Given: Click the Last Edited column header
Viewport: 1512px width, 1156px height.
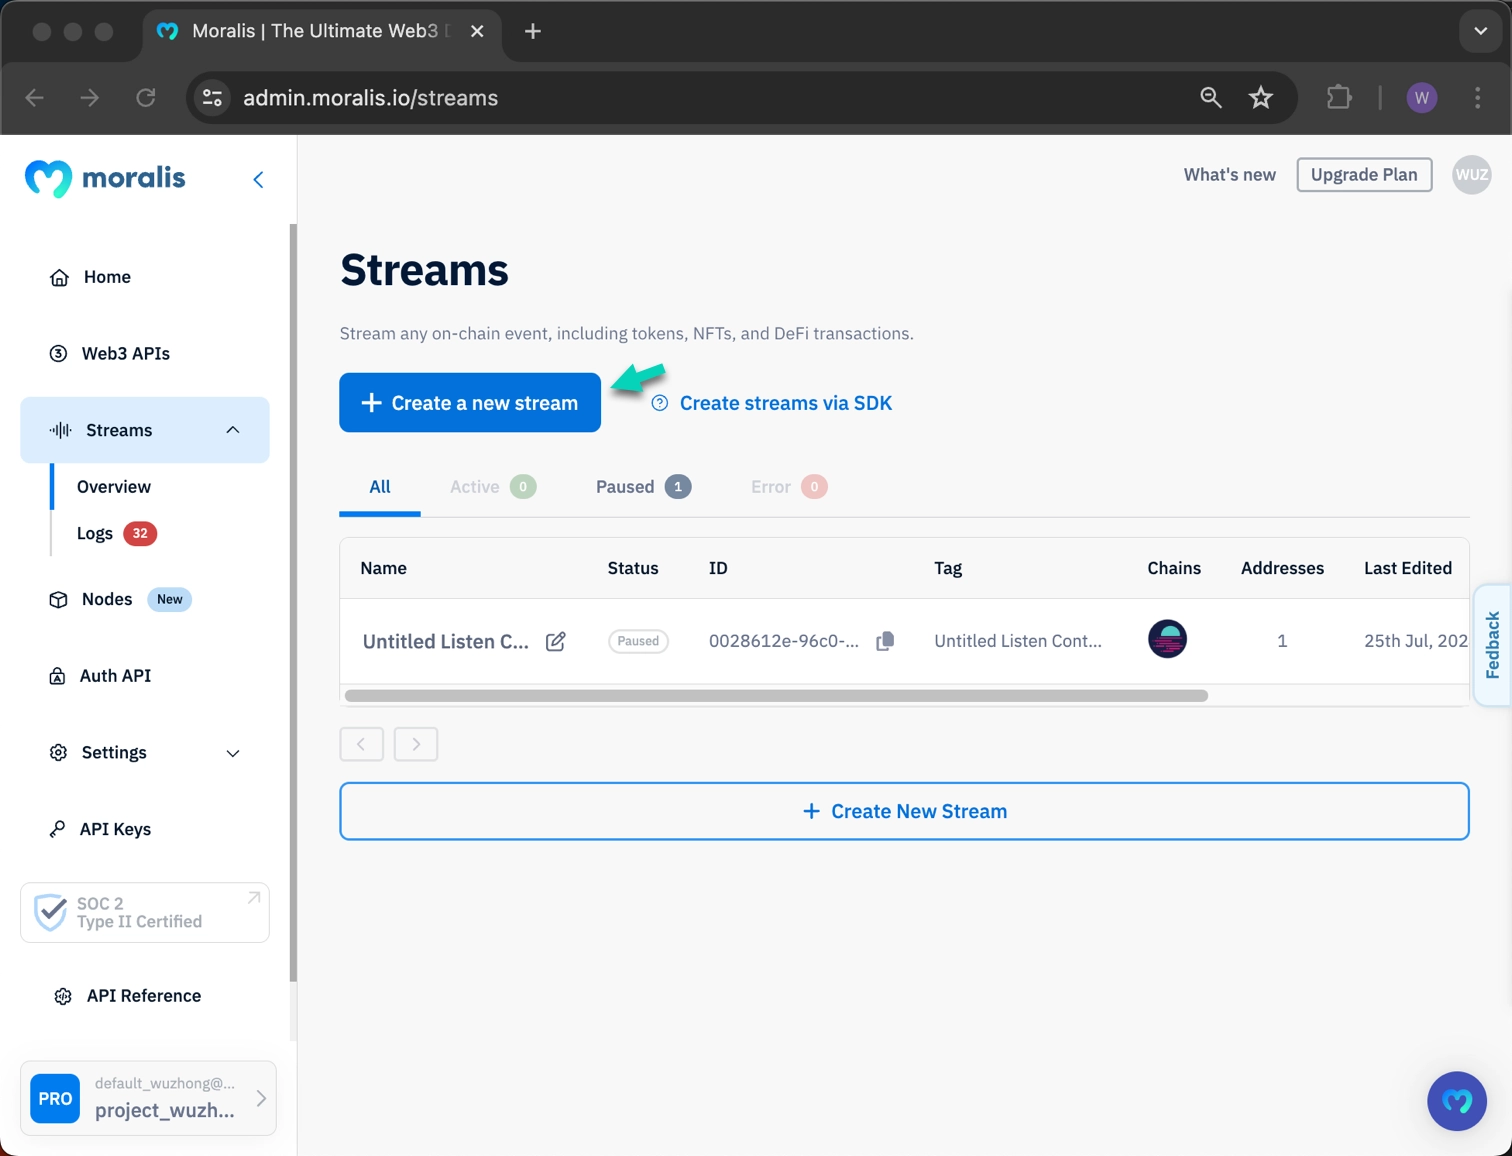Looking at the screenshot, I should (x=1408, y=568).
